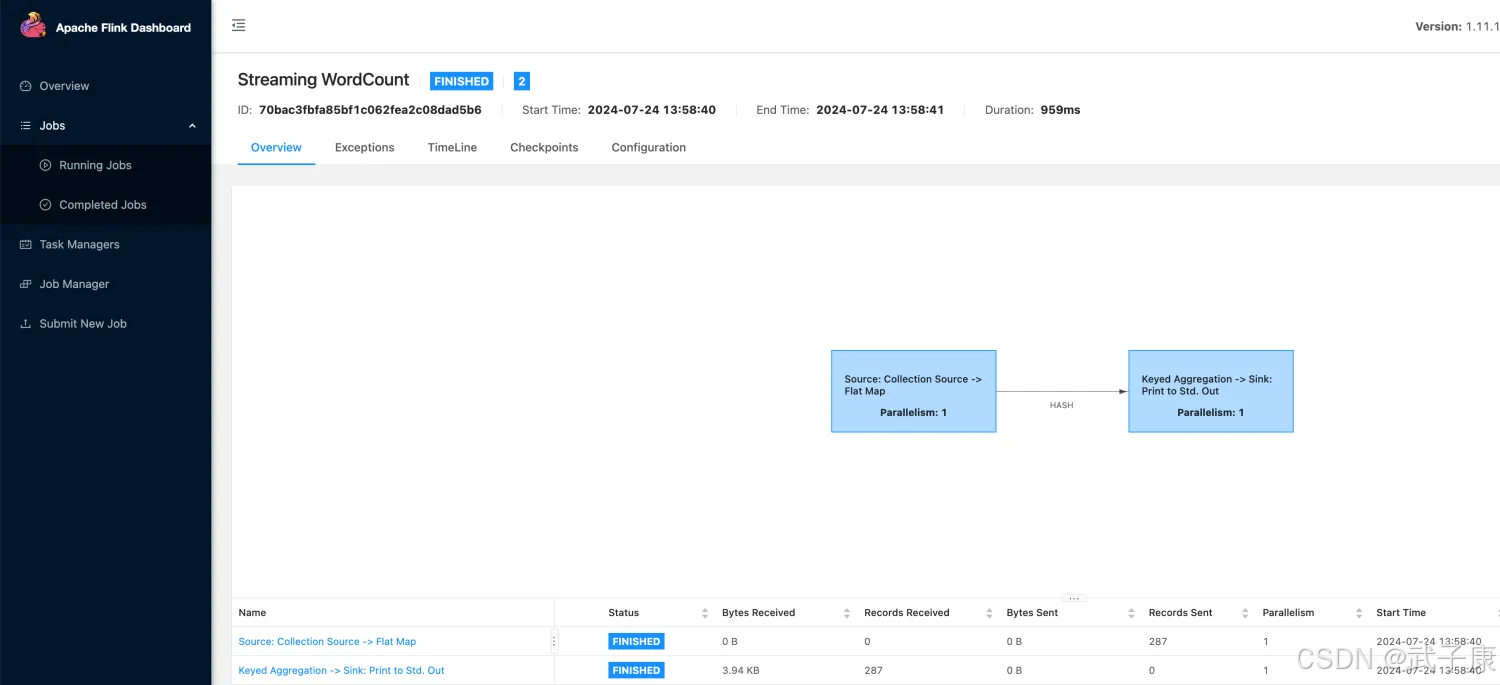Click the HASH edge label in graph
Image resolution: width=1500 pixels, height=685 pixels.
[x=1061, y=405]
